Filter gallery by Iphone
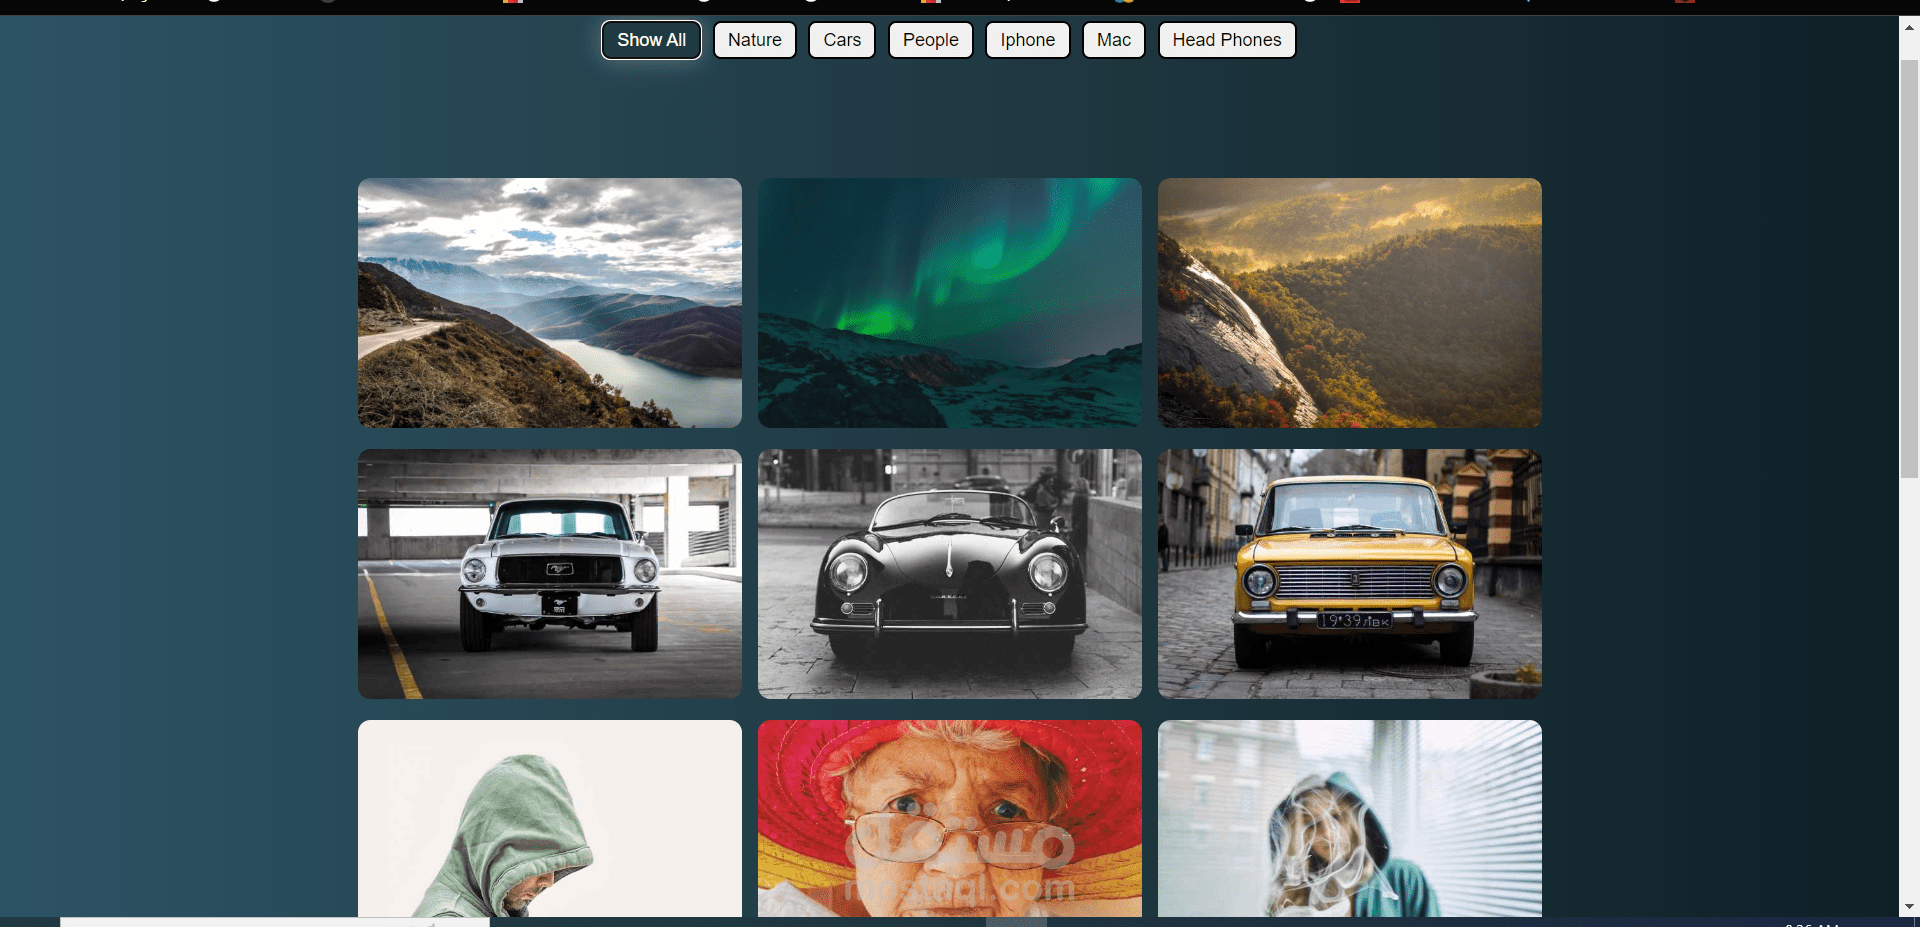The image size is (1920, 927). coord(1027,40)
